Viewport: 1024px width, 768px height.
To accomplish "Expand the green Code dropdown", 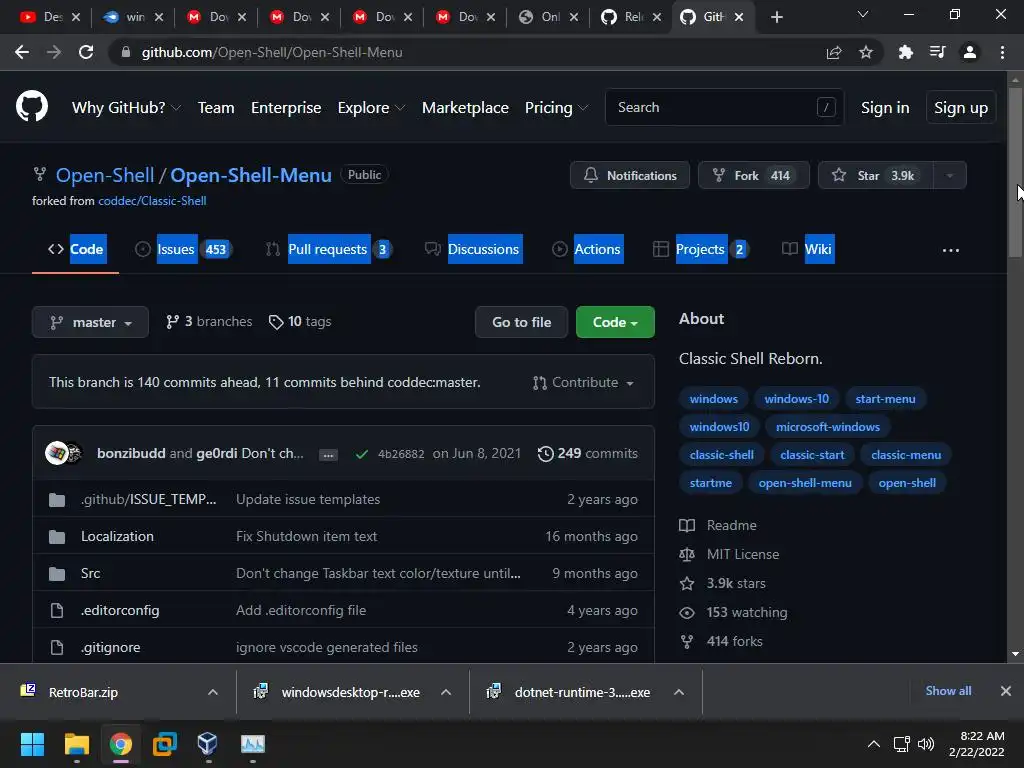I will 615,322.
